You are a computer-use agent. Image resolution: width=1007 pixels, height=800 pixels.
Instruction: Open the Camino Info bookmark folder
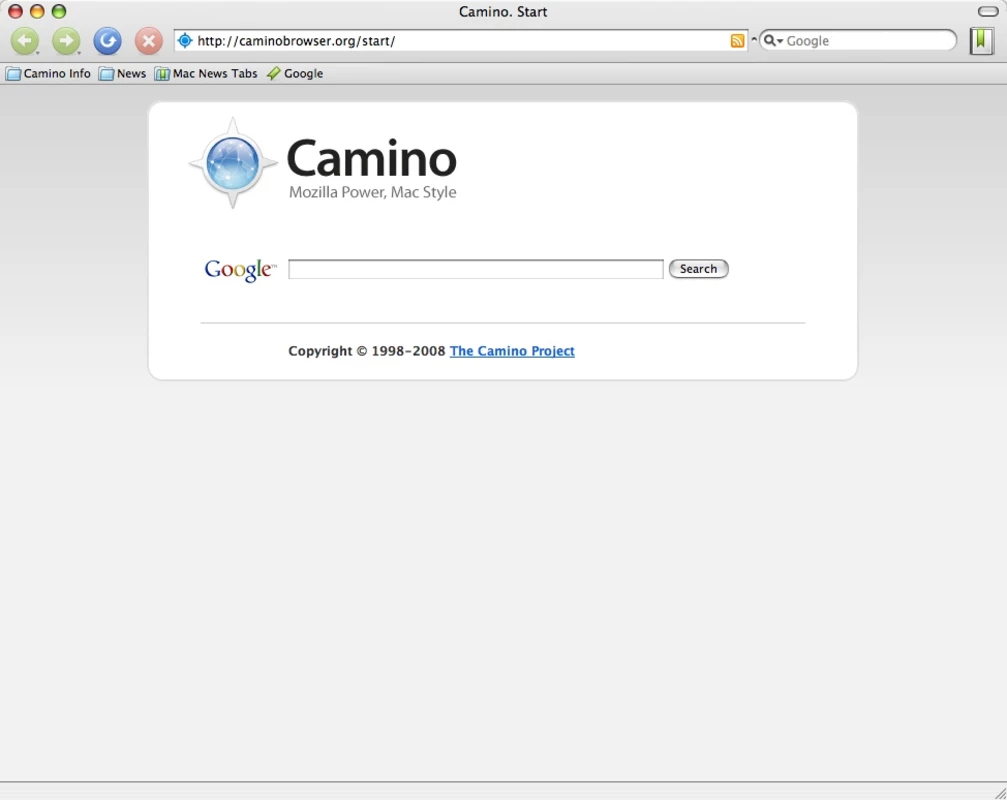click(x=48, y=74)
